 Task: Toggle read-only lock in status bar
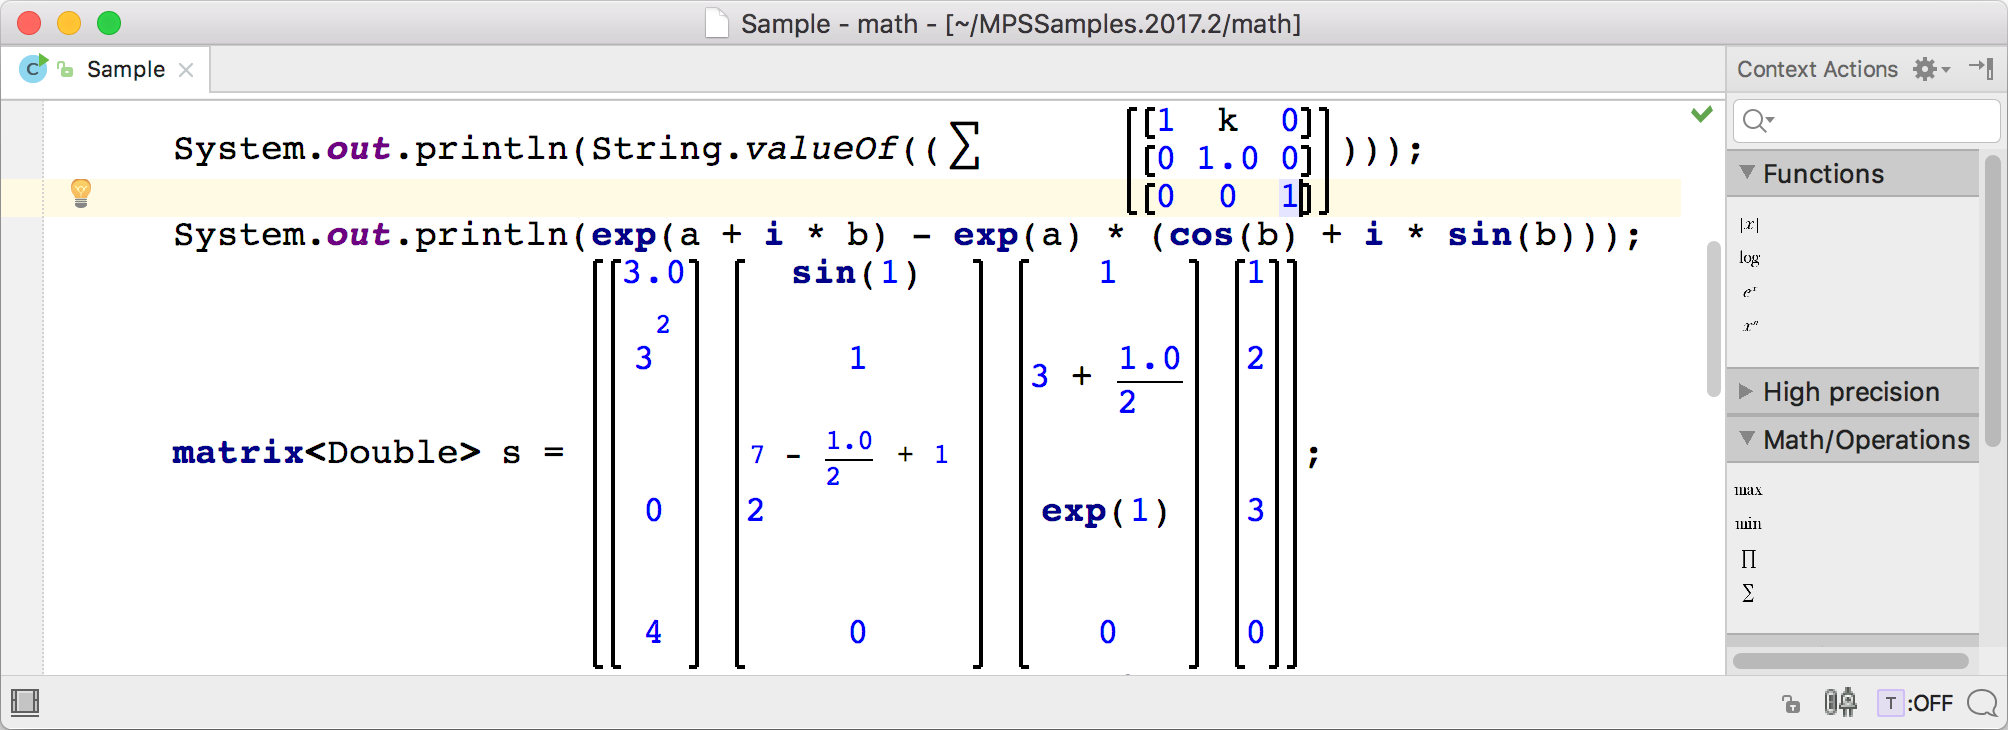pyautogui.click(x=1791, y=704)
